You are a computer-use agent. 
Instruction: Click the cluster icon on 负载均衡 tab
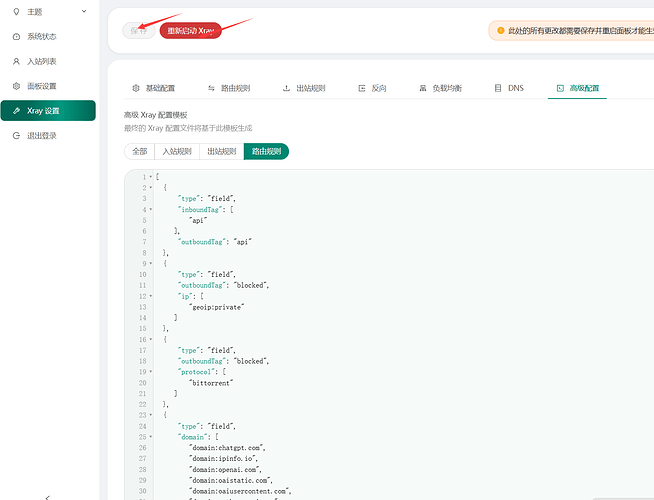pos(423,88)
